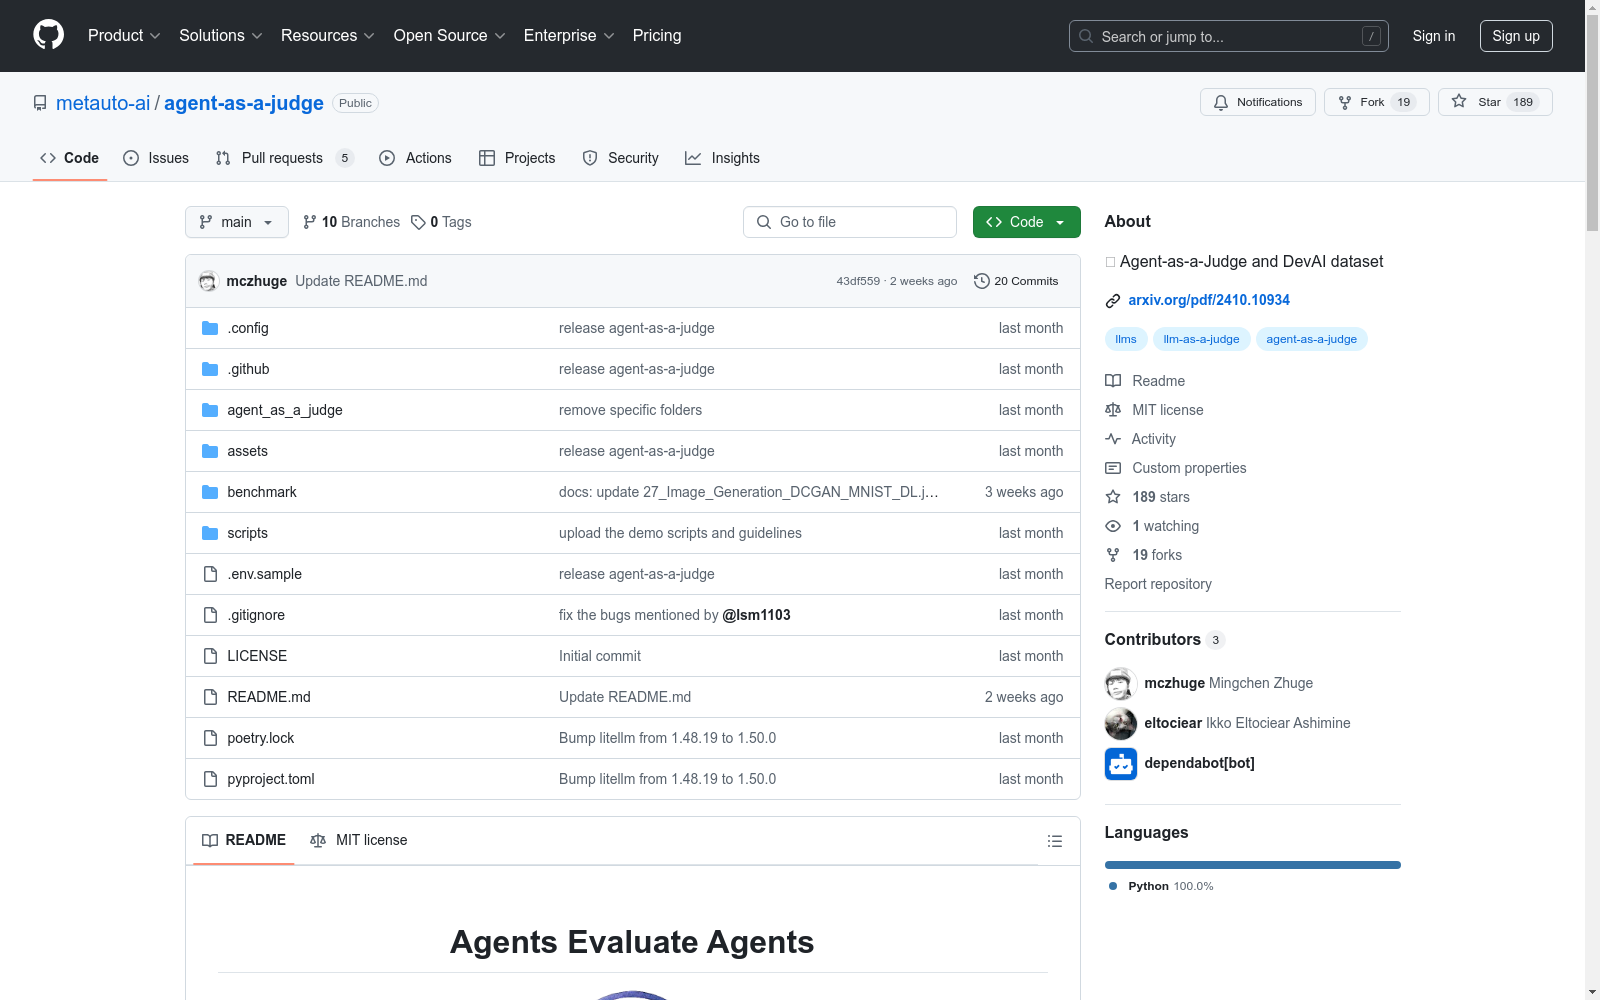Open the assets folder icon
The width and height of the screenshot is (1600, 1000).
pos(210,451)
